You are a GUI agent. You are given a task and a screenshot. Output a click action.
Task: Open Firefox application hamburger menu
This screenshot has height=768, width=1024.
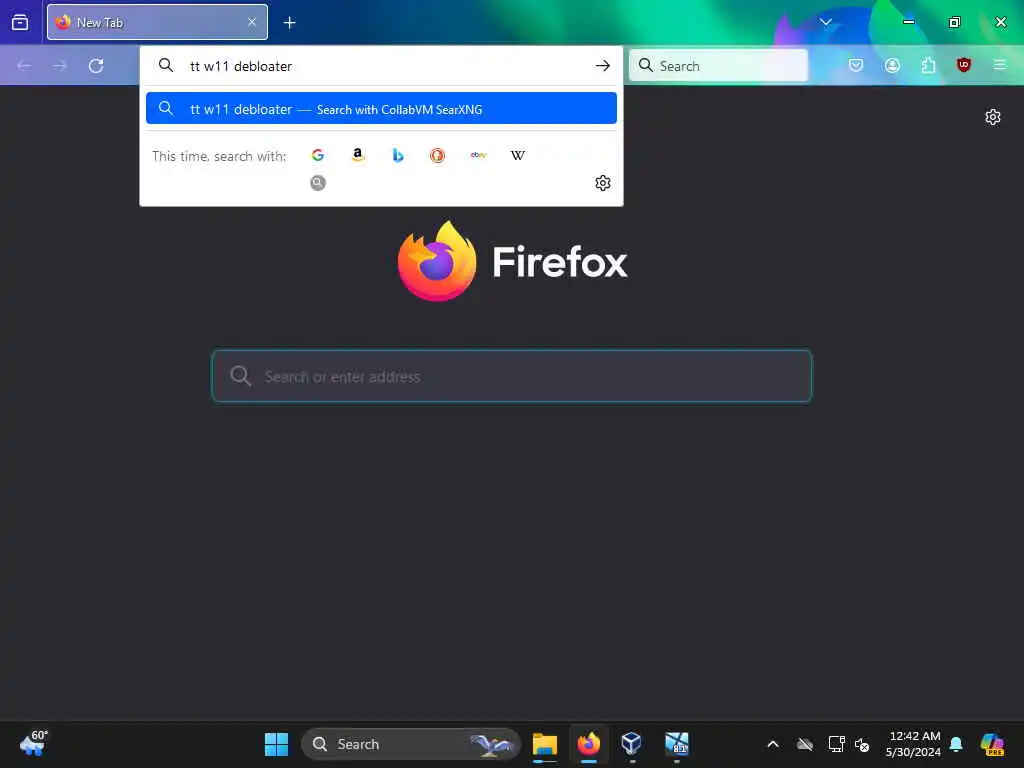[x=1000, y=65]
